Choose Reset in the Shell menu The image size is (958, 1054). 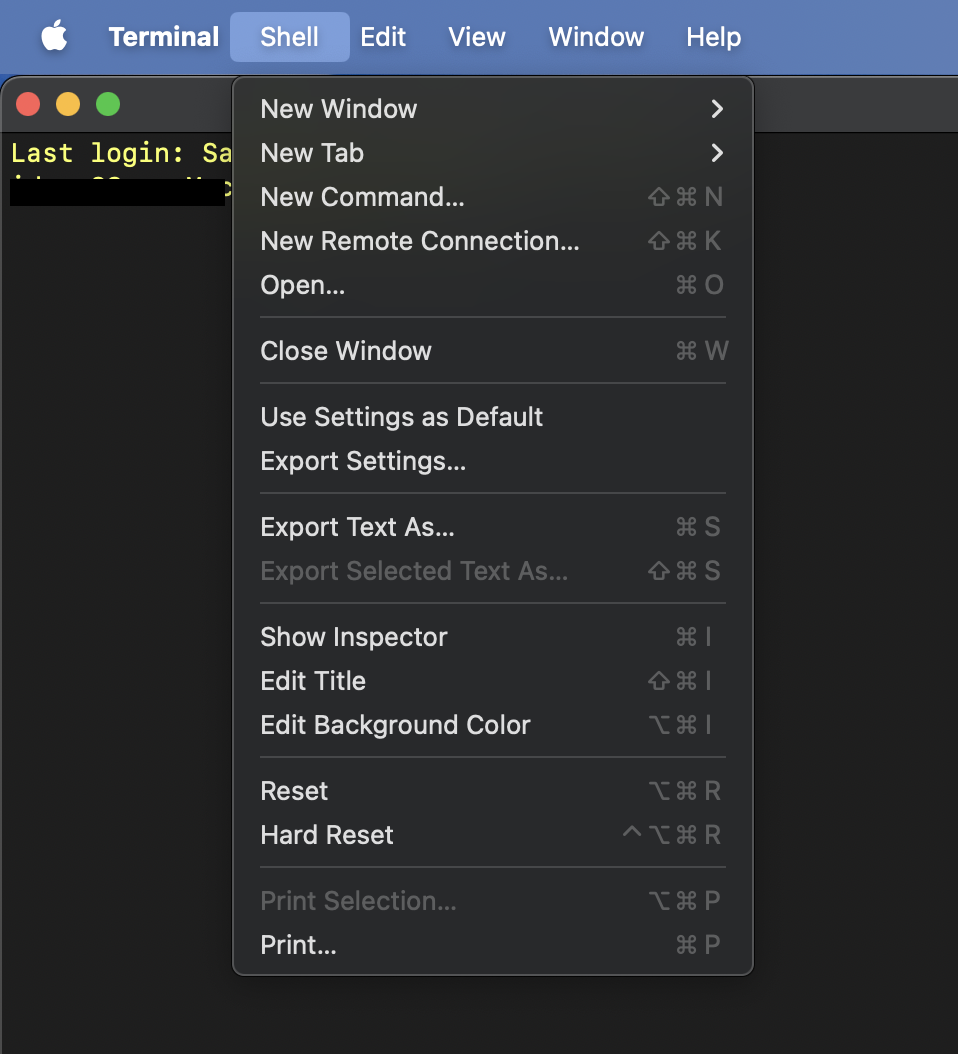493,790
